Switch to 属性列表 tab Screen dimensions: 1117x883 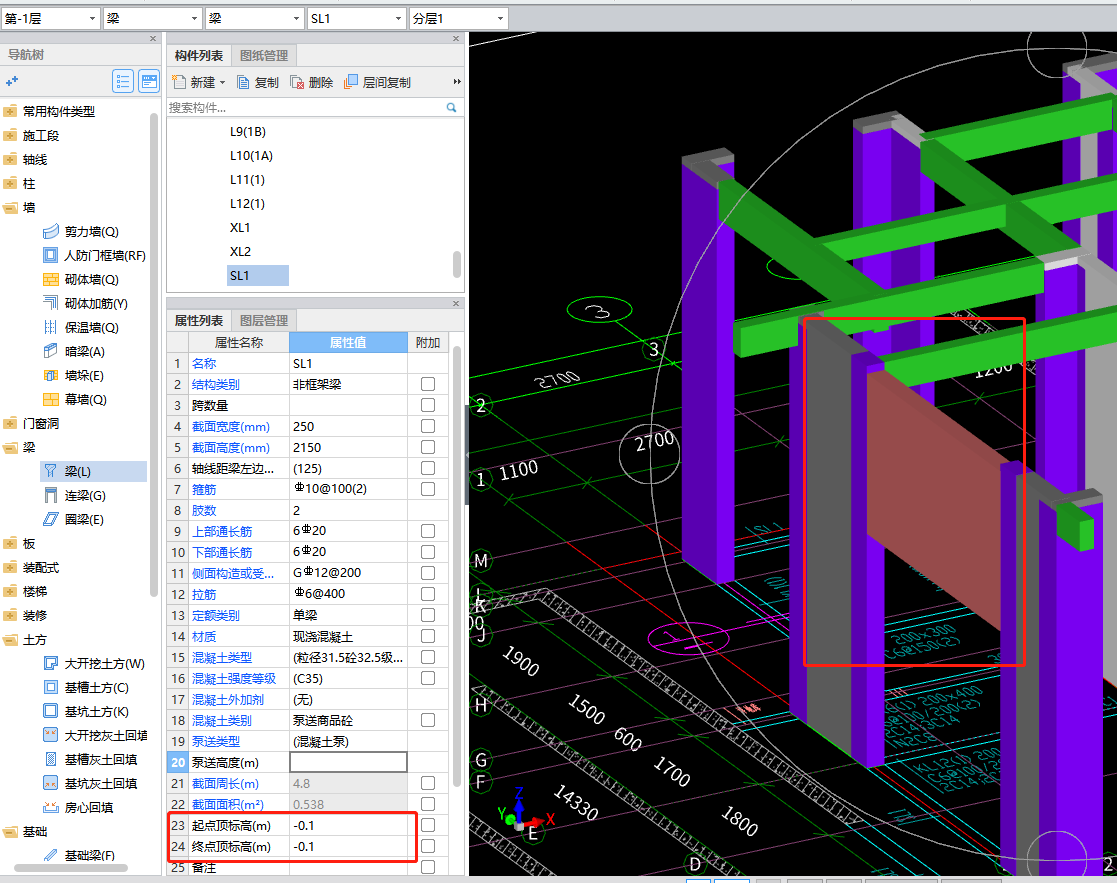(x=199, y=320)
